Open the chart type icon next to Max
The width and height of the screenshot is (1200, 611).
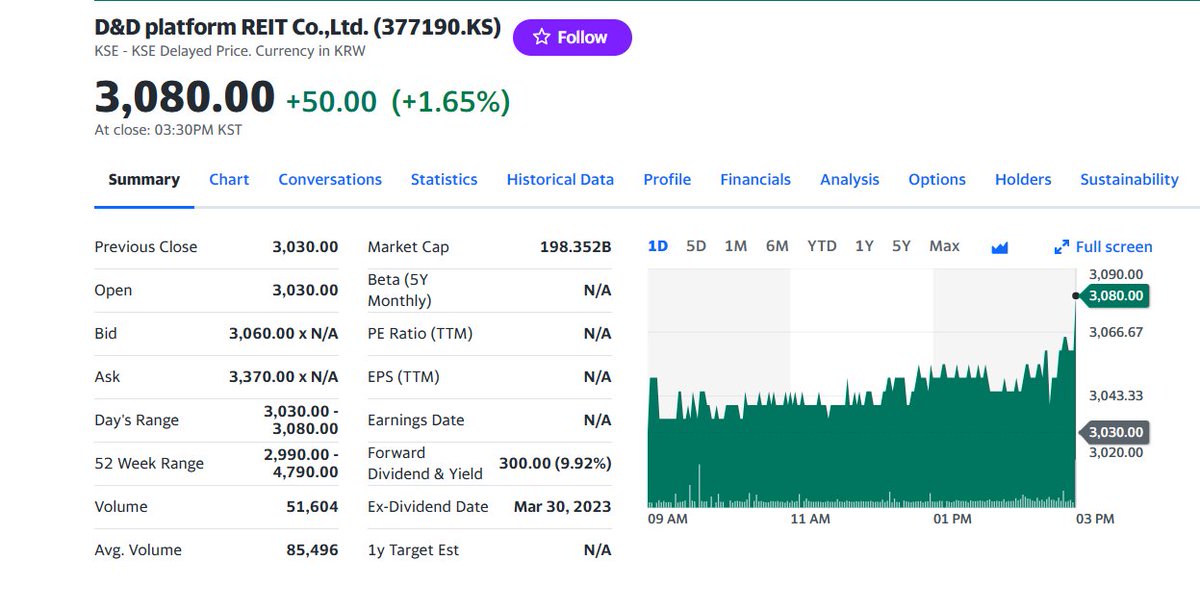(x=999, y=247)
